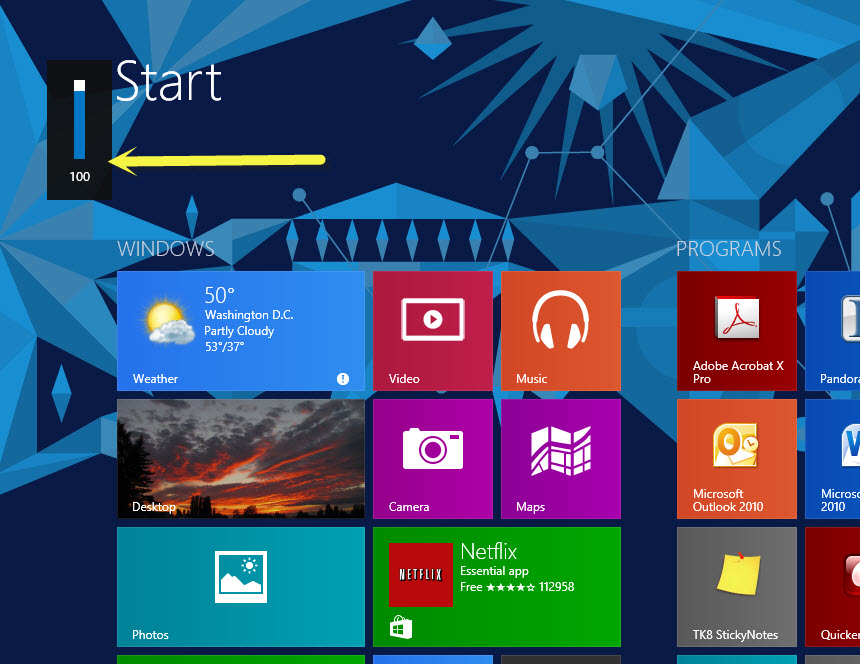
Task: Open the Maps tile
Action: [x=561, y=459]
